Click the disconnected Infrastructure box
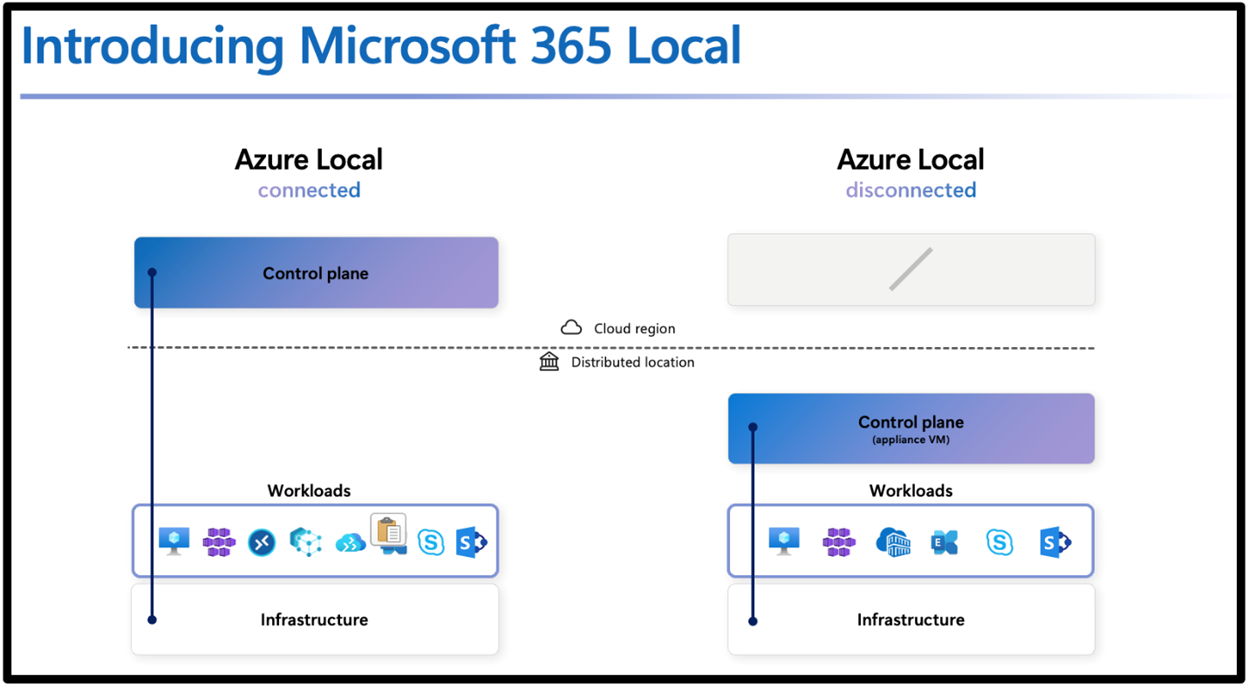 click(911, 620)
